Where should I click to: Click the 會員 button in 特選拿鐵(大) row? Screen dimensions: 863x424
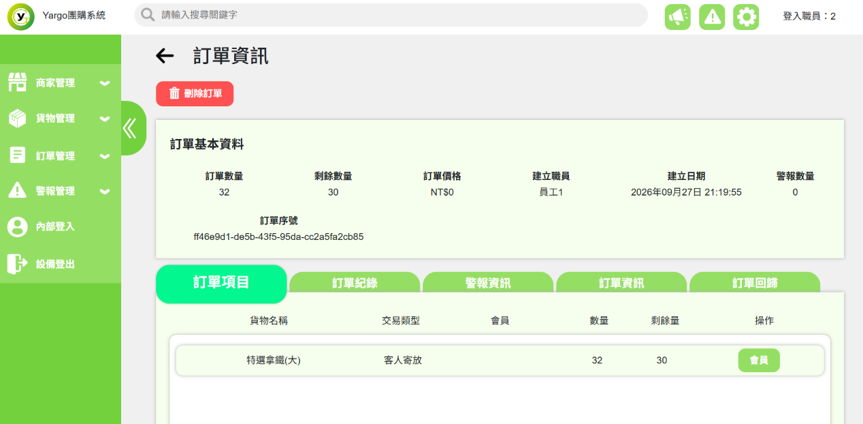(759, 361)
